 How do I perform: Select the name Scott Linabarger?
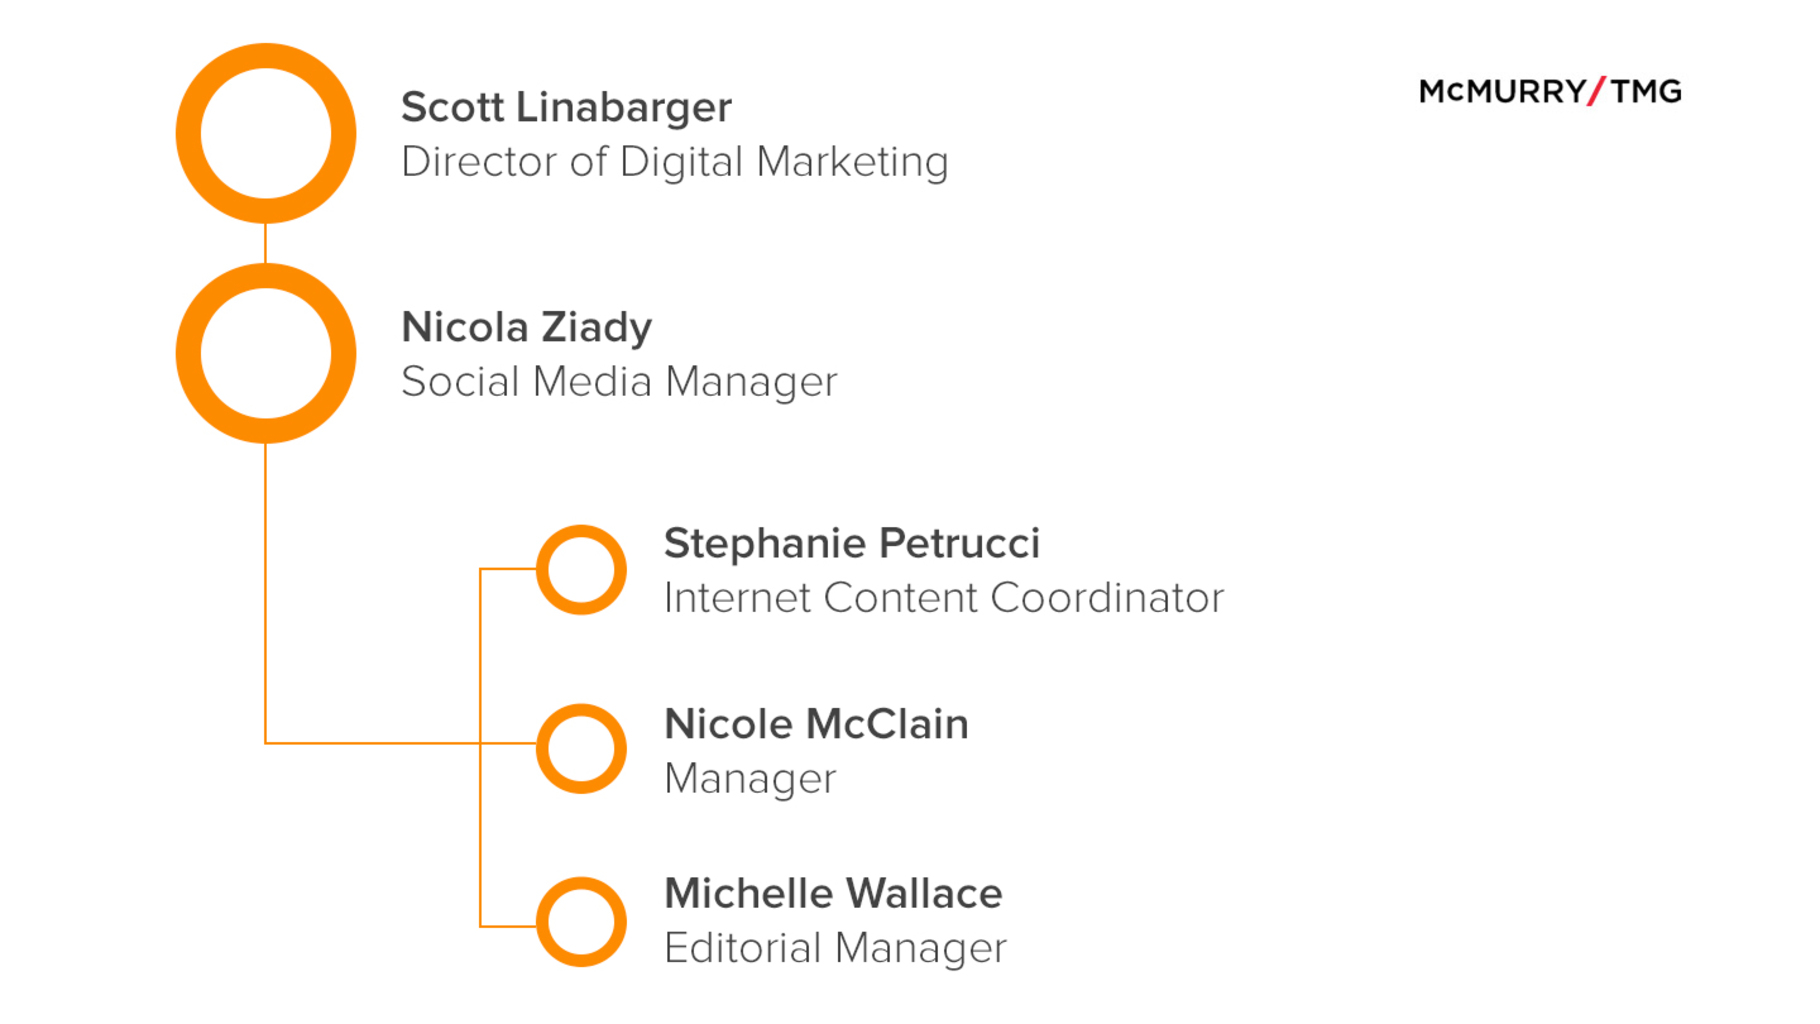click(566, 107)
